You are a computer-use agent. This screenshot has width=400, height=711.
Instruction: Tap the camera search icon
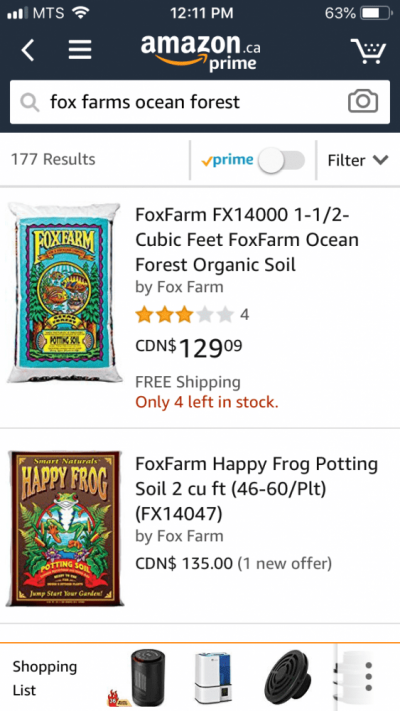[363, 102]
